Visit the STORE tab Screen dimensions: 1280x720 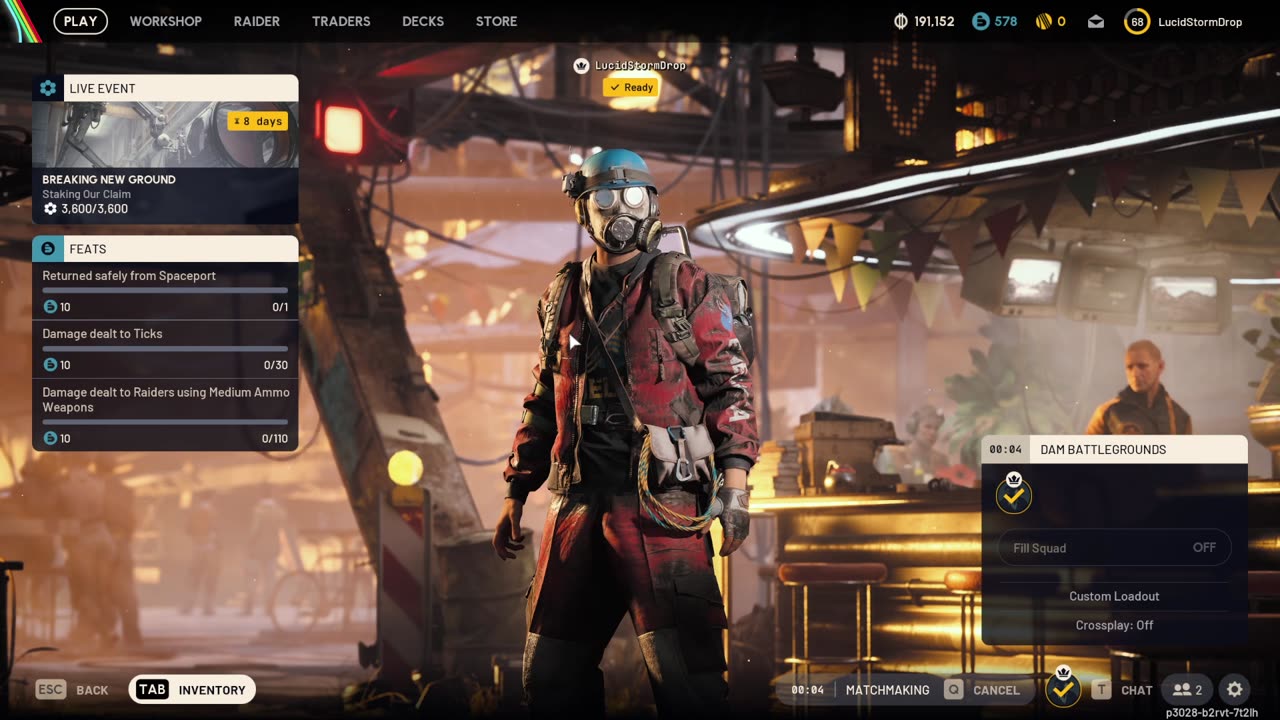pyautogui.click(x=497, y=21)
